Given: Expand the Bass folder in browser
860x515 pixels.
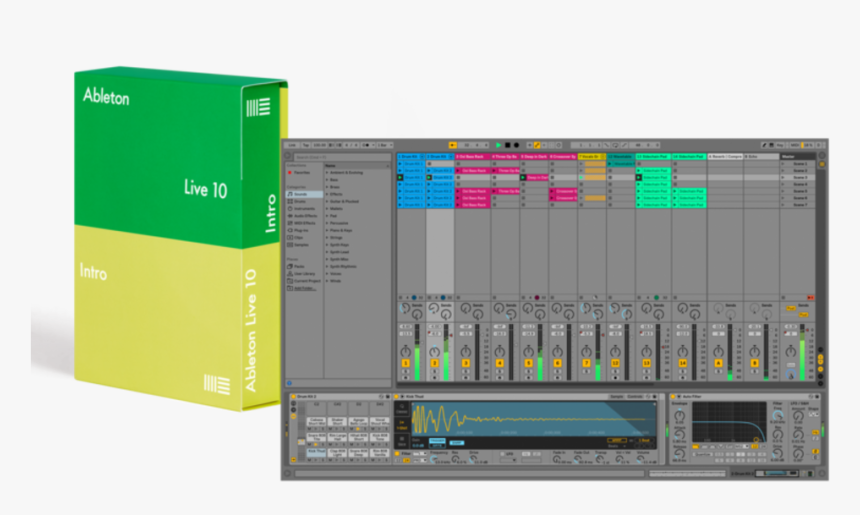Looking at the screenshot, I should (x=327, y=180).
